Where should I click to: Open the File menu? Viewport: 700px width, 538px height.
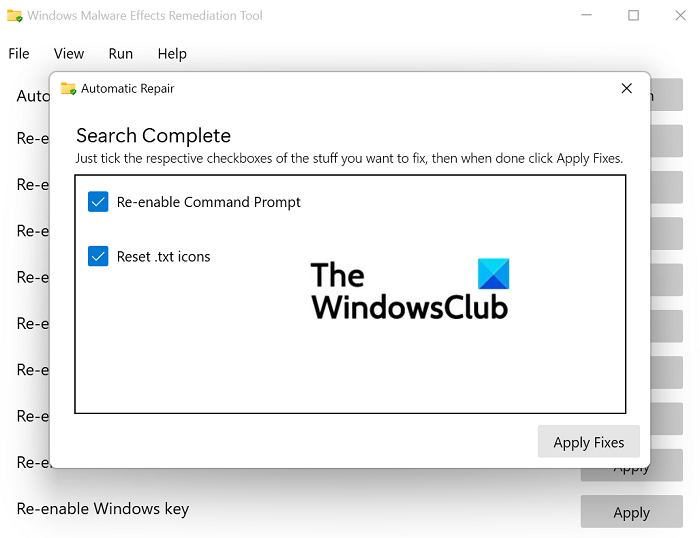[19, 54]
